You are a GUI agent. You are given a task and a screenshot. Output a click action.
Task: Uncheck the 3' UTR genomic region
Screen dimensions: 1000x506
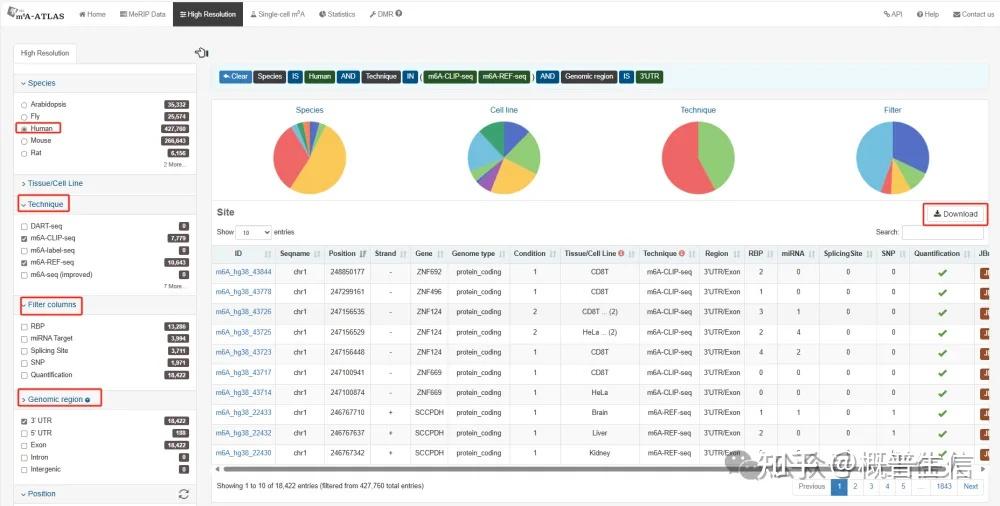pyautogui.click(x=24, y=421)
